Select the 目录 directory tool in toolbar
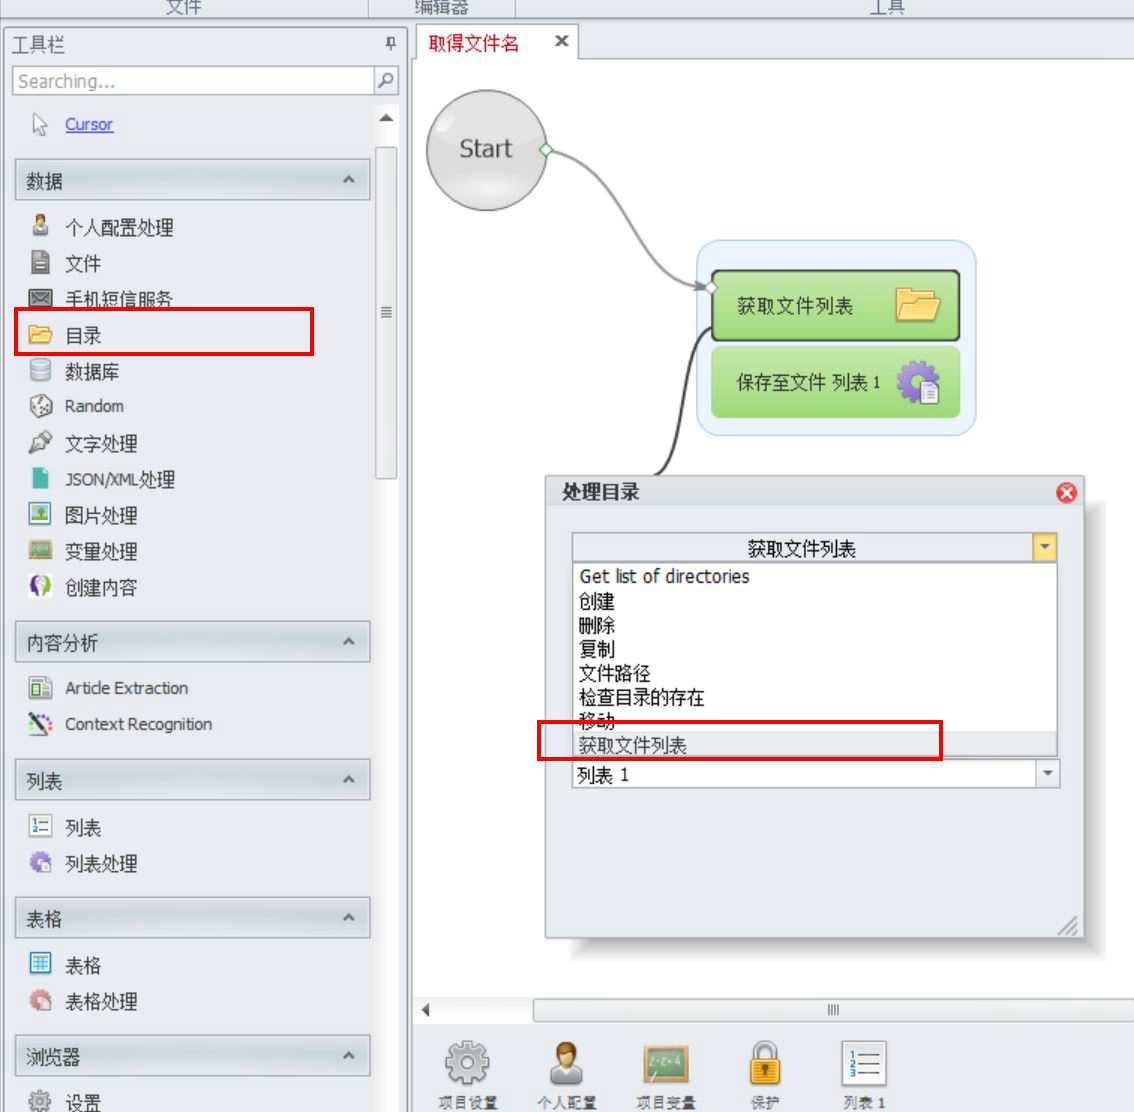1134x1112 pixels. 83,335
